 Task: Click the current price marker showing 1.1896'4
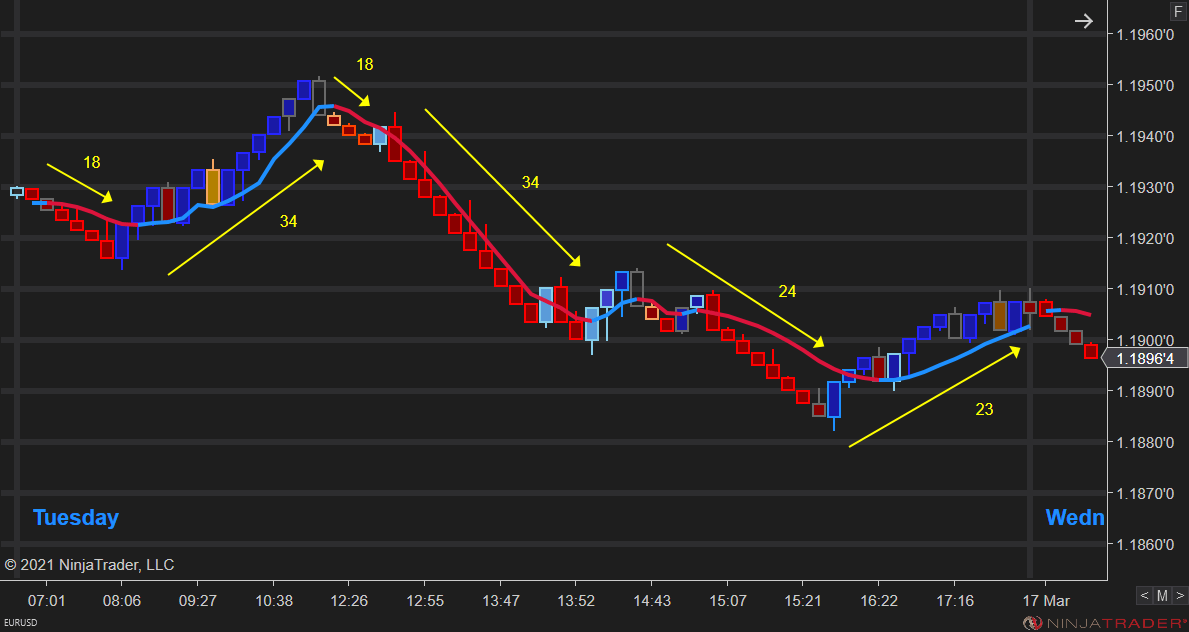[x=1146, y=357]
